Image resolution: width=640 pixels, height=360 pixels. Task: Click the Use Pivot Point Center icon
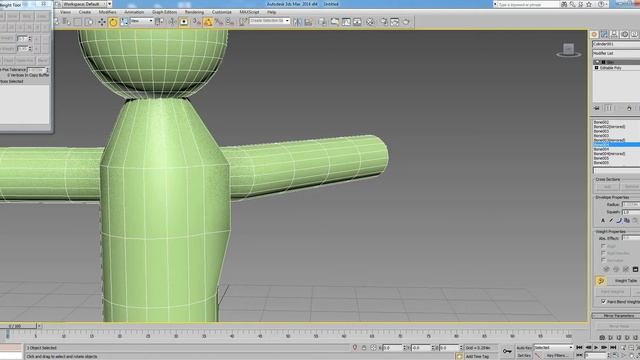click(159, 22)
